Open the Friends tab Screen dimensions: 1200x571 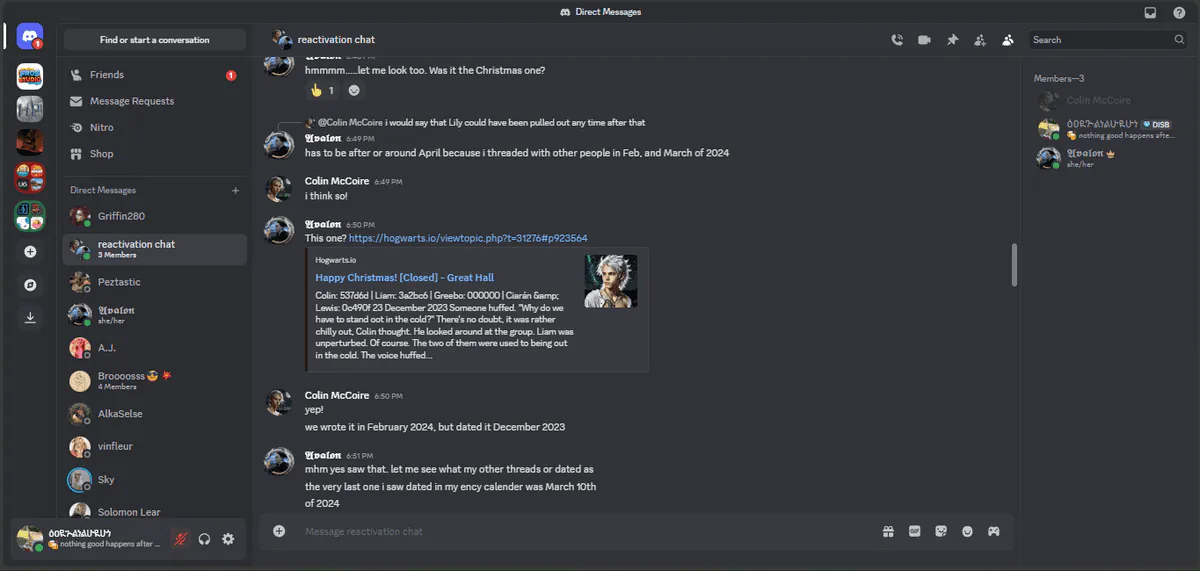pyautogui.click(x=154, y=75)
